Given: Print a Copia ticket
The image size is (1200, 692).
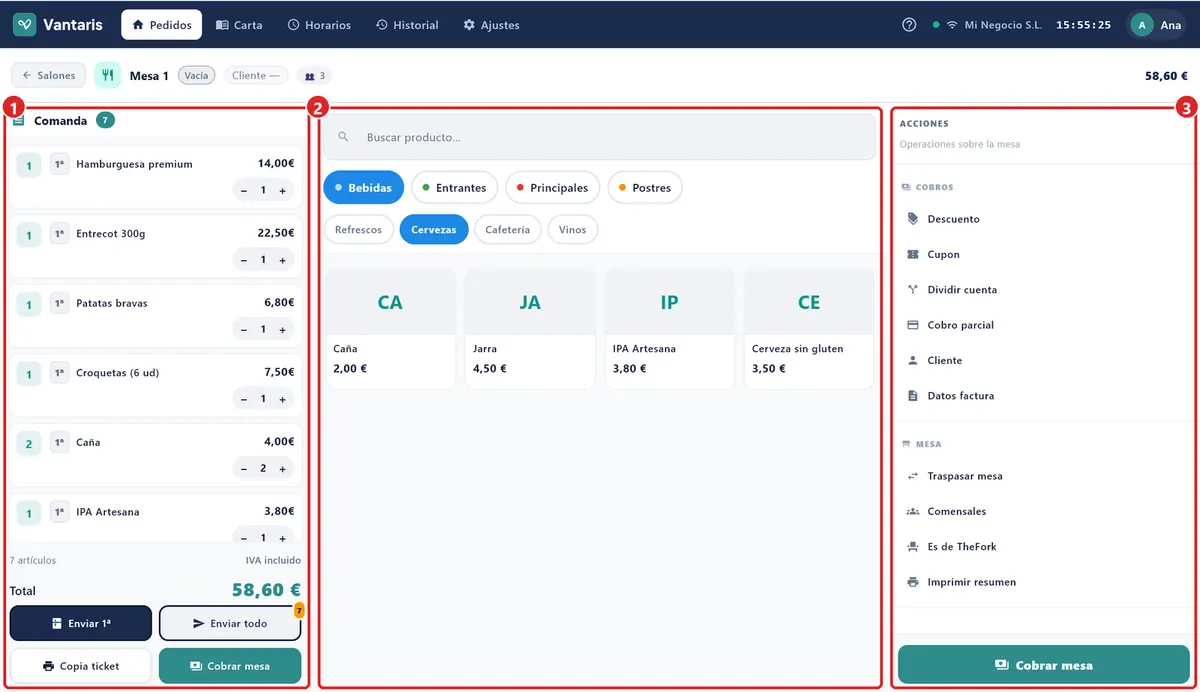Looking at the screenshot, I should (81, 666).
